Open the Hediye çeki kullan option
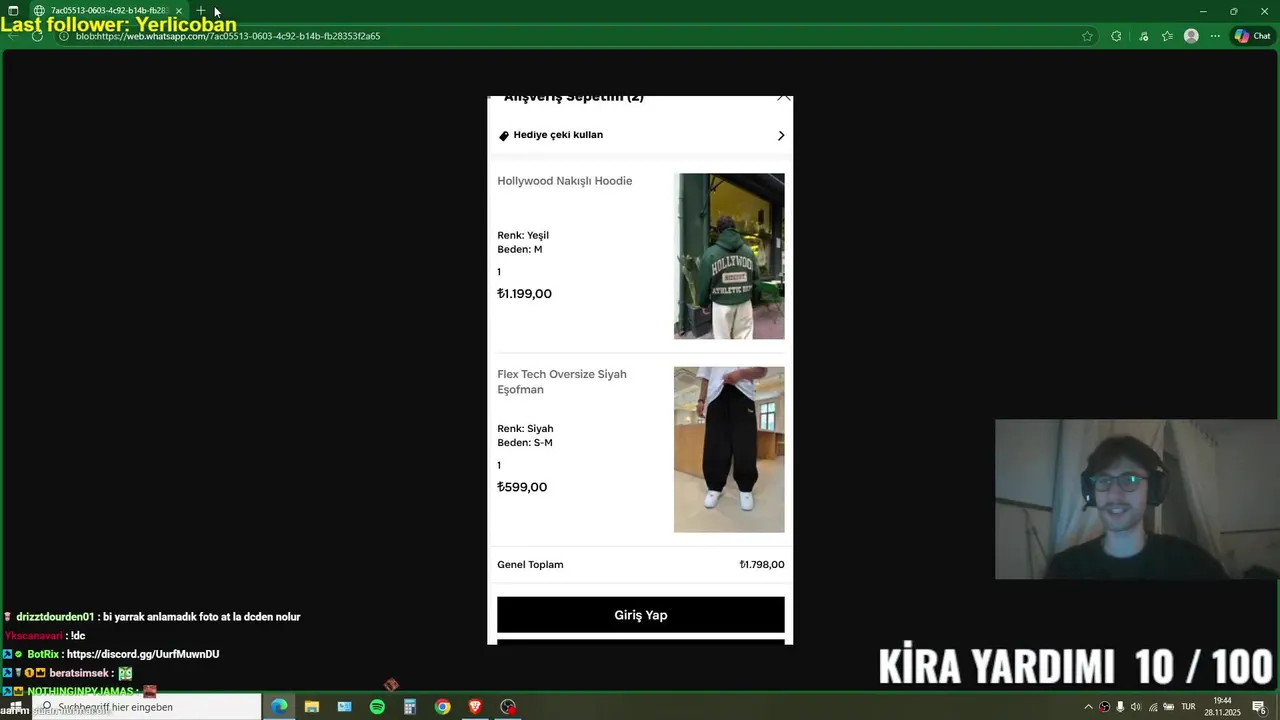This screenshot has height=720, width=1280. [640, 135]
